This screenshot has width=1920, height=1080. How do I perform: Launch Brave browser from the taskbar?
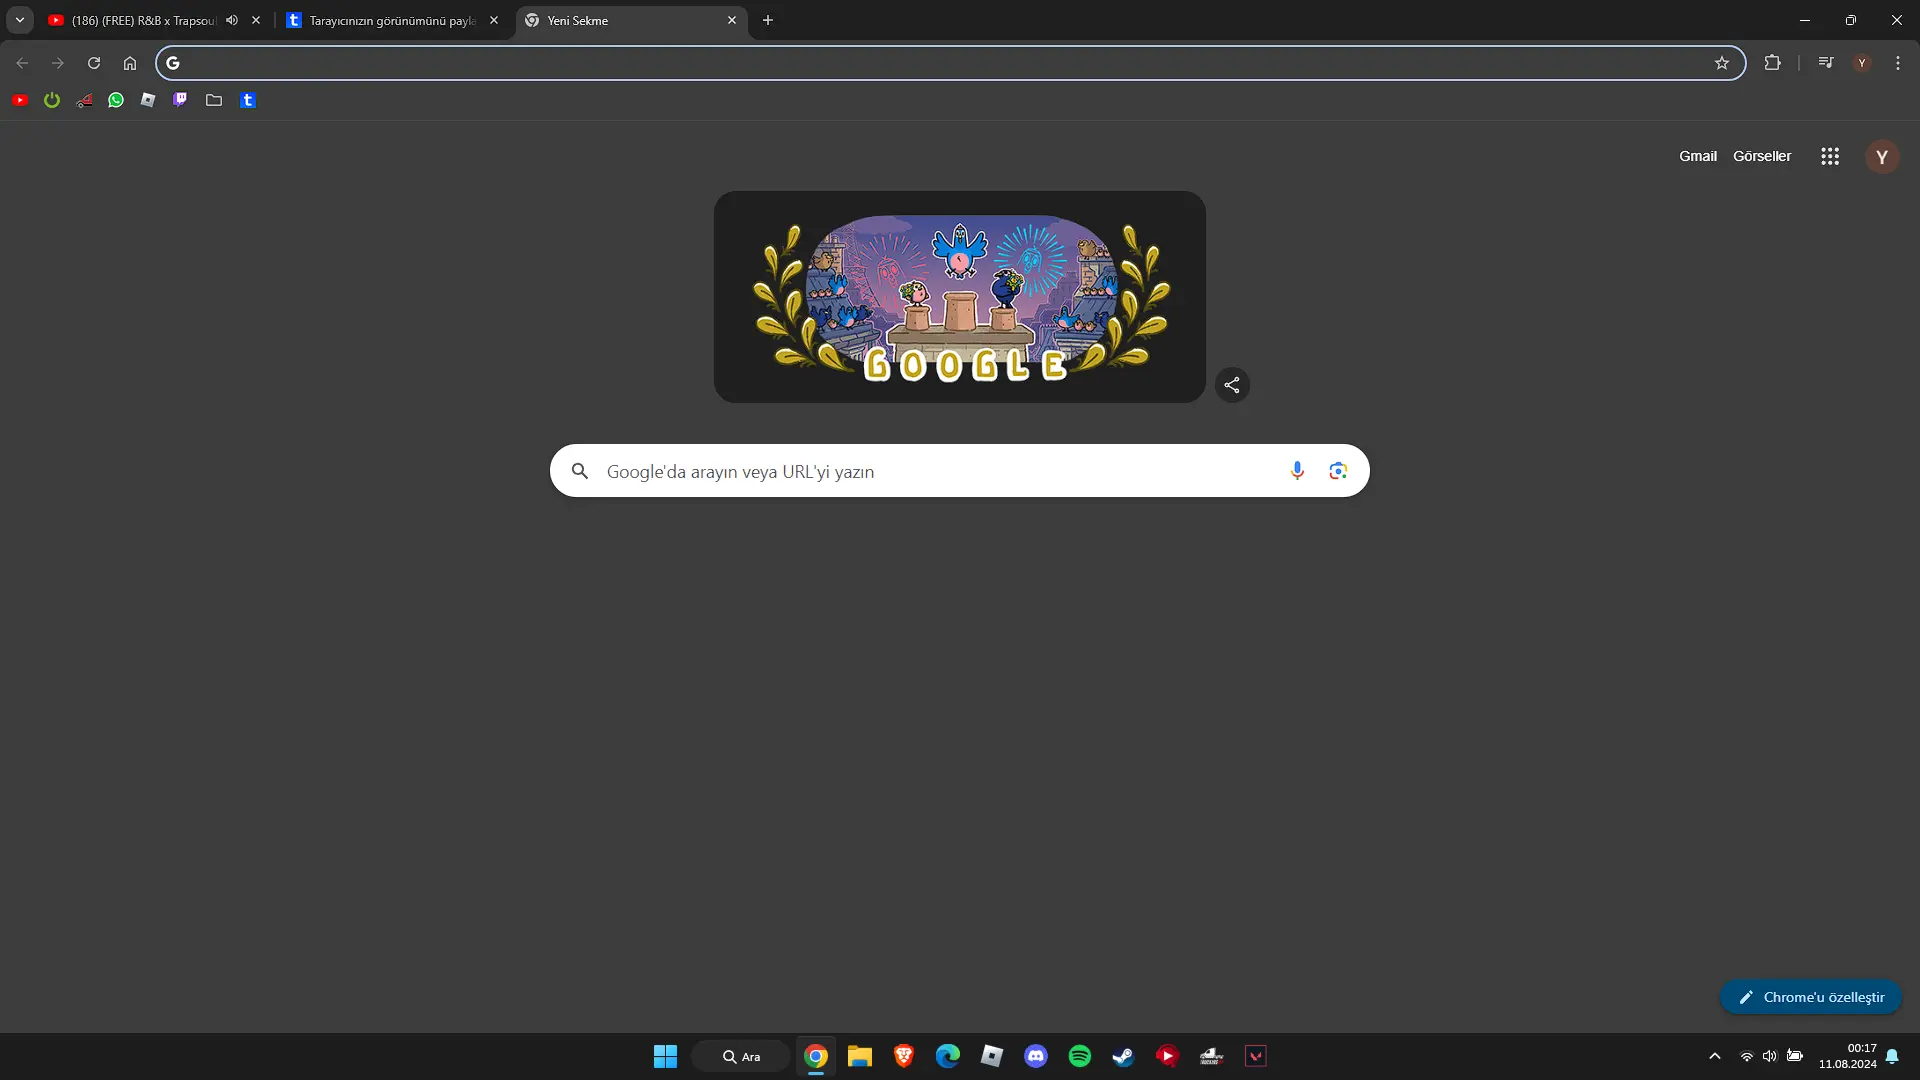[904, 1056]
